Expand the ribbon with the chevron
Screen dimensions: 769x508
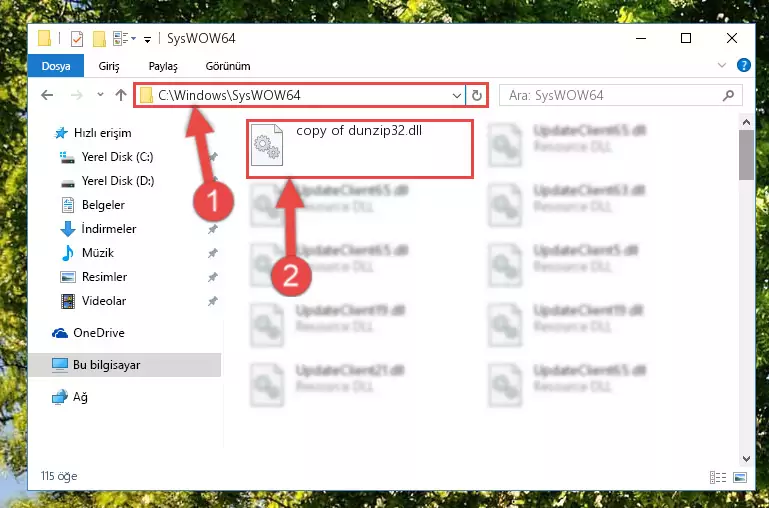pos(722,65)
